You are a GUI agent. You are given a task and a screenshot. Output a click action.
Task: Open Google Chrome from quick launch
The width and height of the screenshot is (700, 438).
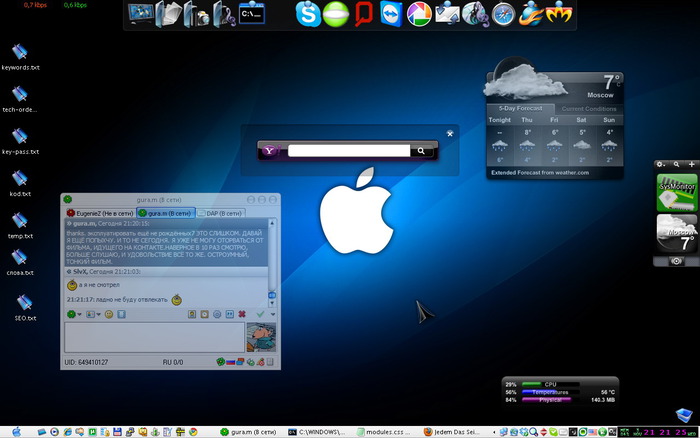[x=193, y=432]
